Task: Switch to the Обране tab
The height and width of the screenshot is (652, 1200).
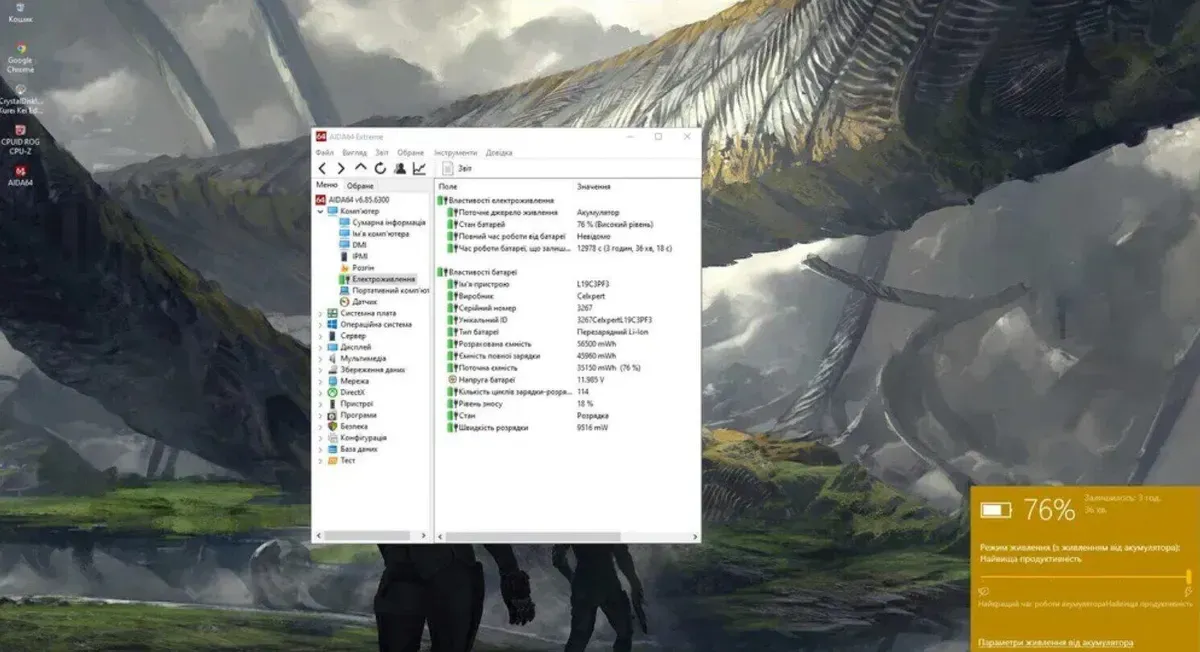Action: click(x=360, y=186)
